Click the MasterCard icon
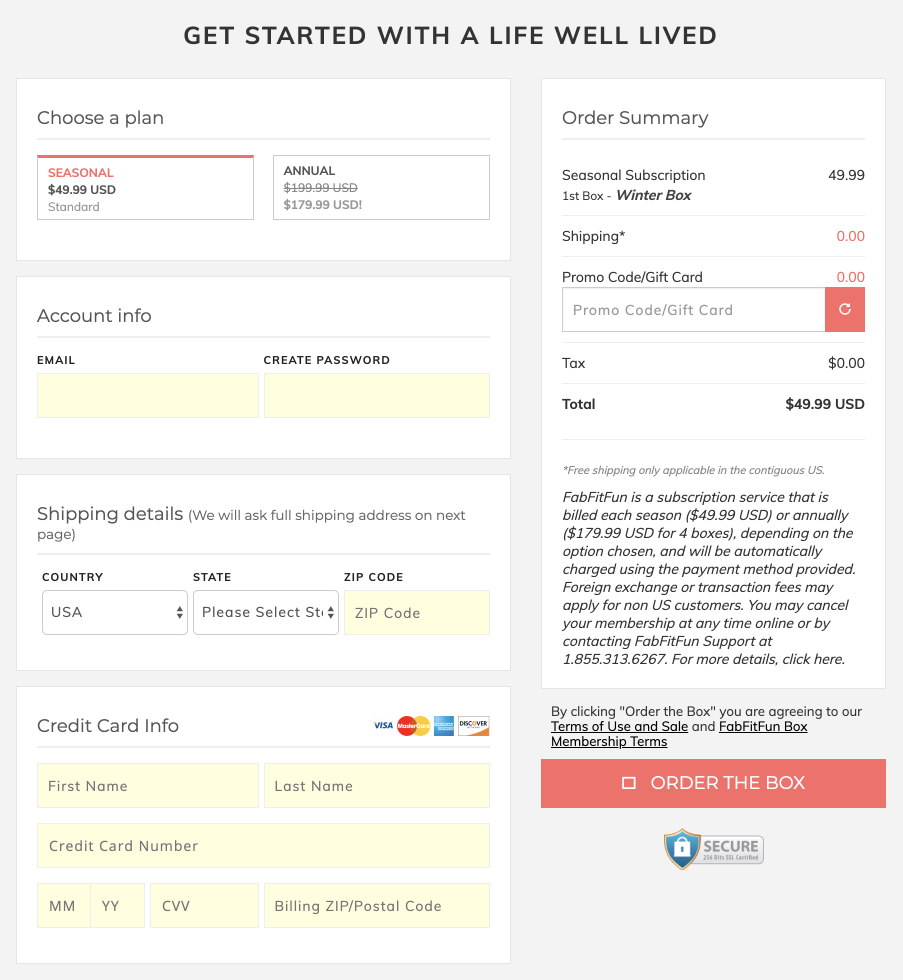Screen dimensions: 903x980 click(x=412, y=725)
